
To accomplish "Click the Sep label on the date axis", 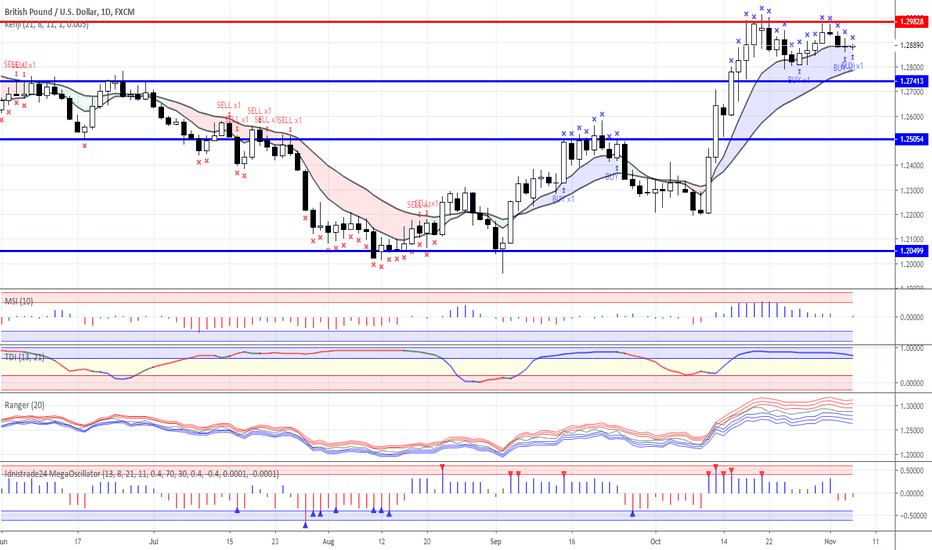I will coord(497,541).
